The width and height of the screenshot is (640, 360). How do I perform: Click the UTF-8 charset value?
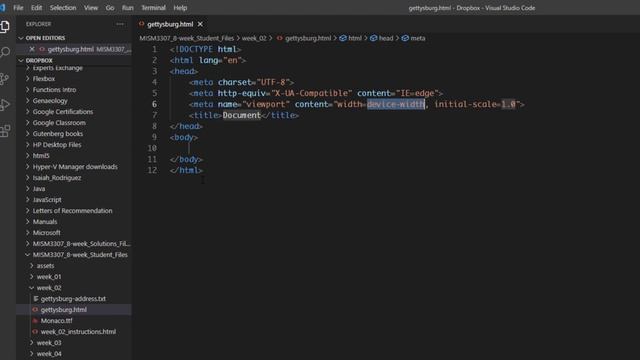(x=273, y=82)
